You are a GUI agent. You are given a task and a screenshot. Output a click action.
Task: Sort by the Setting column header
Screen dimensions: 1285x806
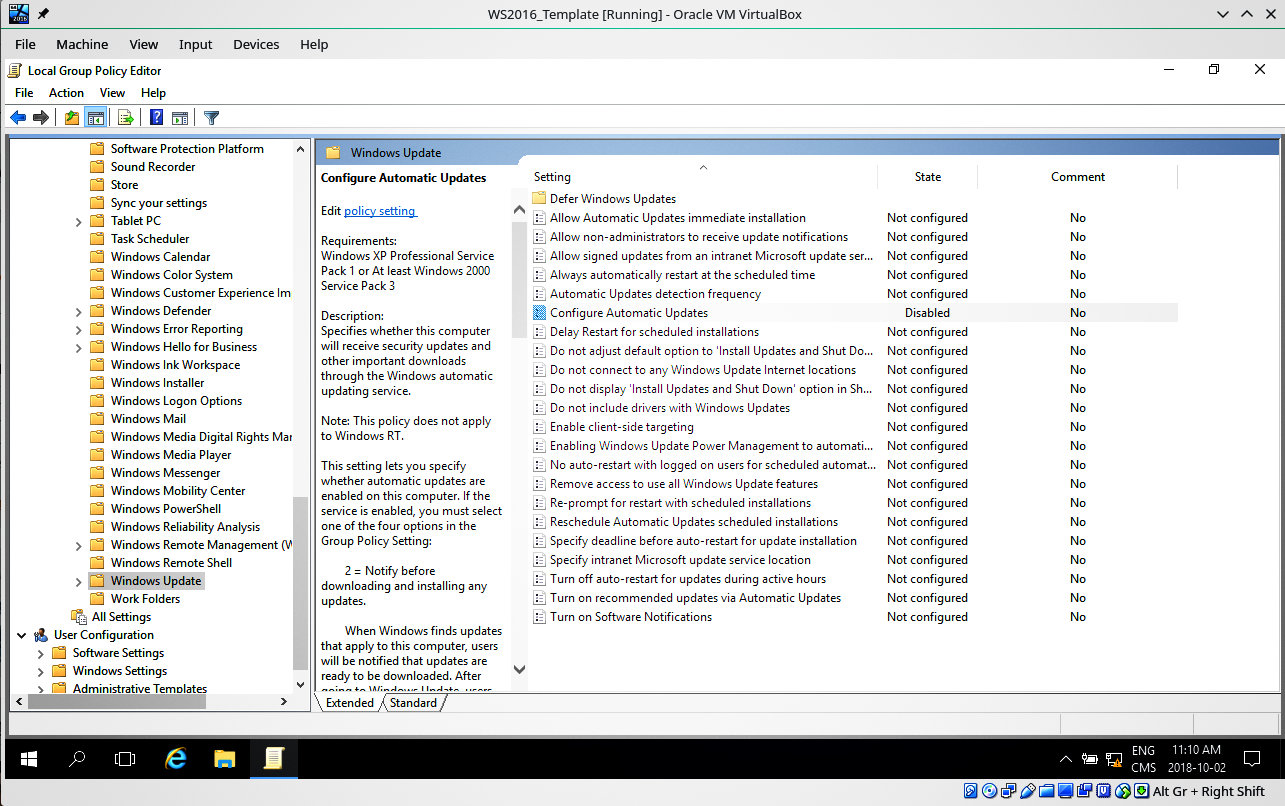coord(702,177)
